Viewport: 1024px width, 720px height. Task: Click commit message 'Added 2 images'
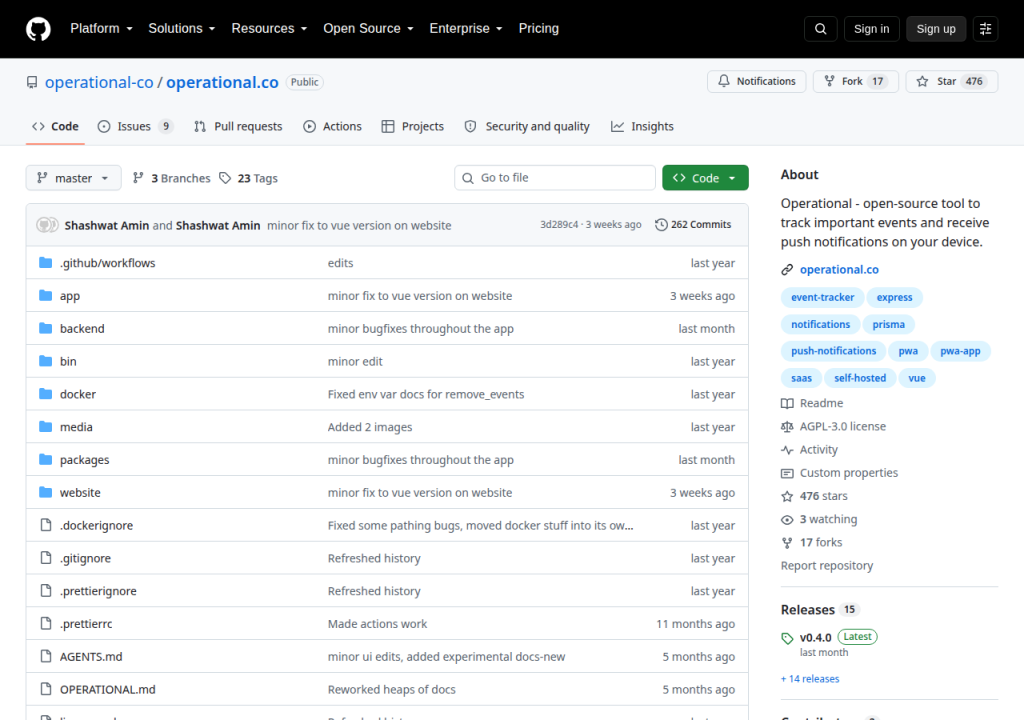point(370,427)
